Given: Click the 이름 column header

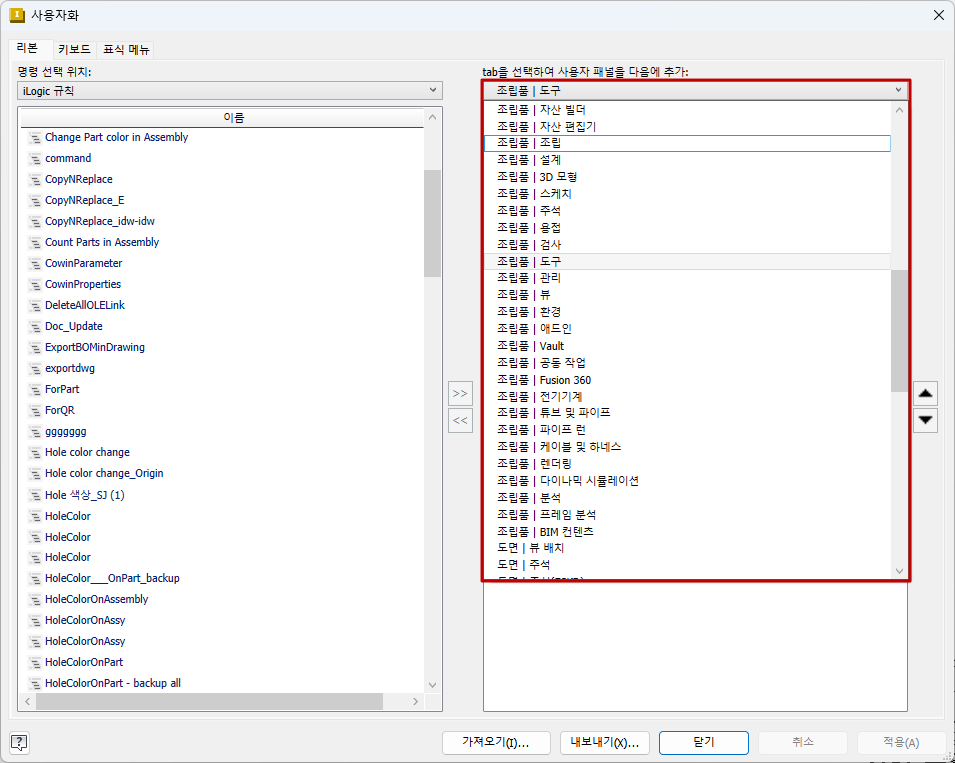Looking at the screenshot, I should pyautogui.click(x=222, y=118).
